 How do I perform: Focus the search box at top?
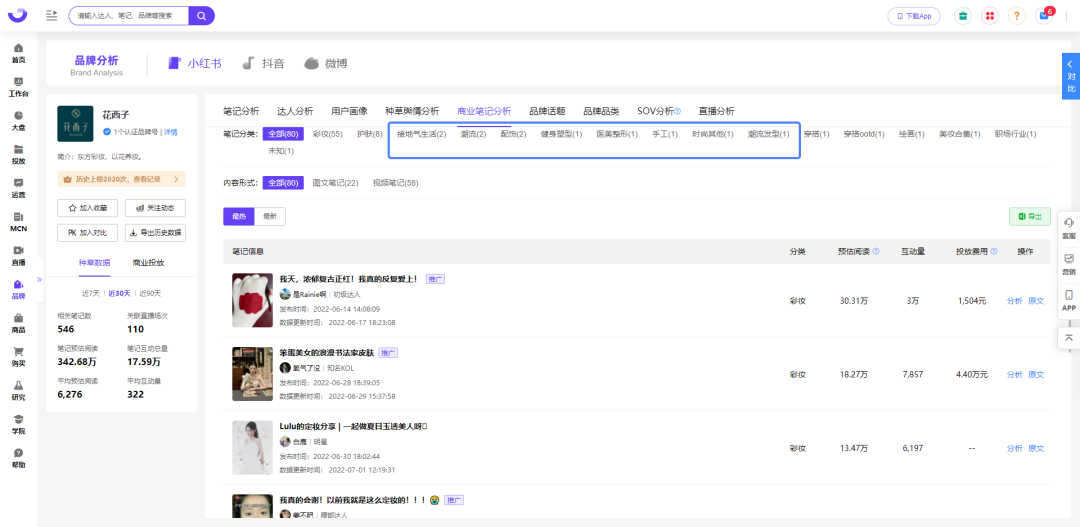pos(129,15)
